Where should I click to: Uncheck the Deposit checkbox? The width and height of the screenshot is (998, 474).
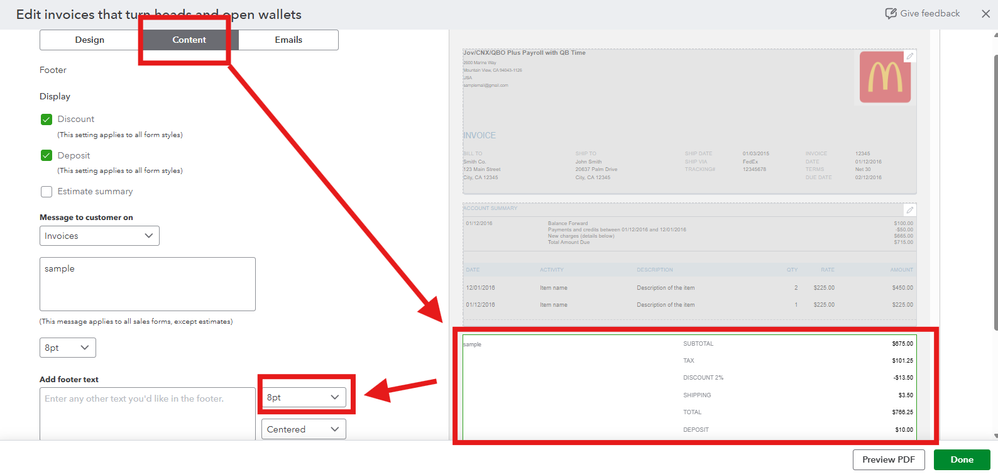(x=46, y=155)
